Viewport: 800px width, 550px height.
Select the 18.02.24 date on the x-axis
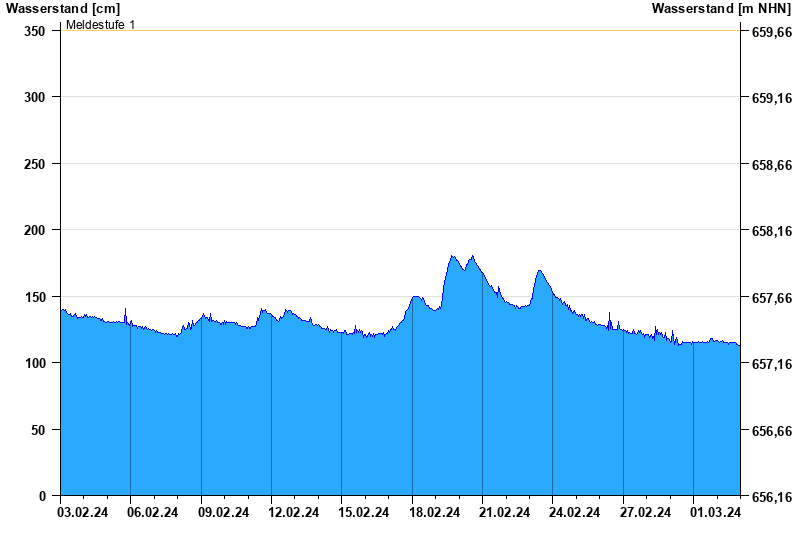(x=435, y=513)
